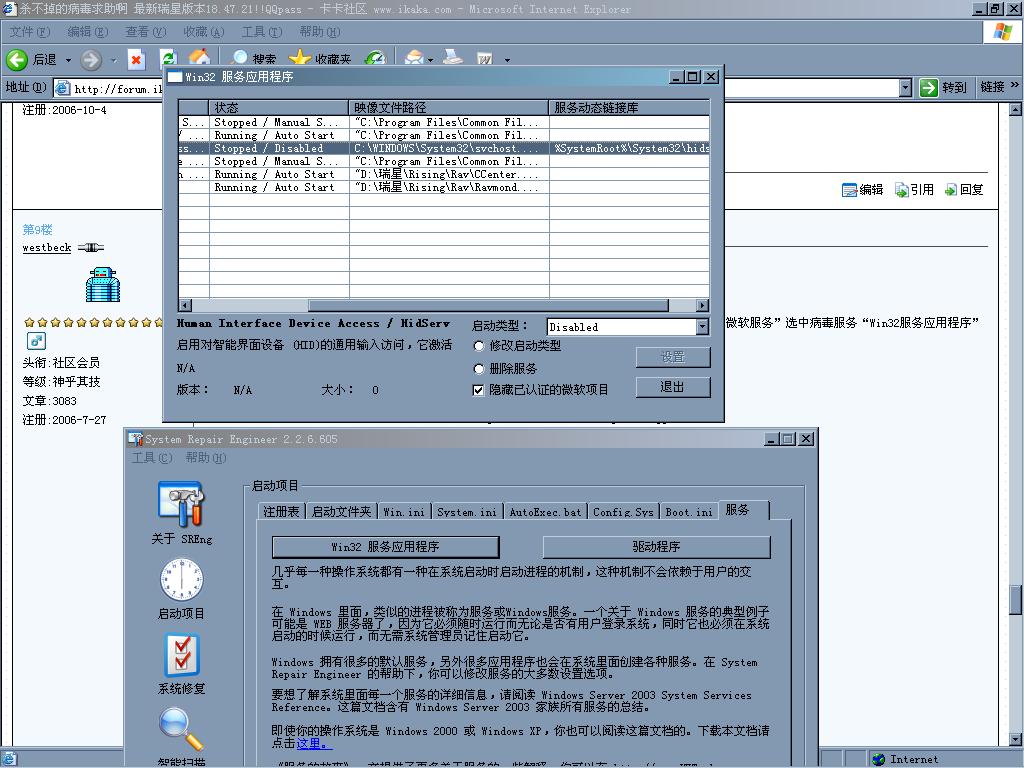The height and width of the screenshot is (768, 1024).
Task: Click the 引用 quote post icon
Action: click(x=902, y=190)
